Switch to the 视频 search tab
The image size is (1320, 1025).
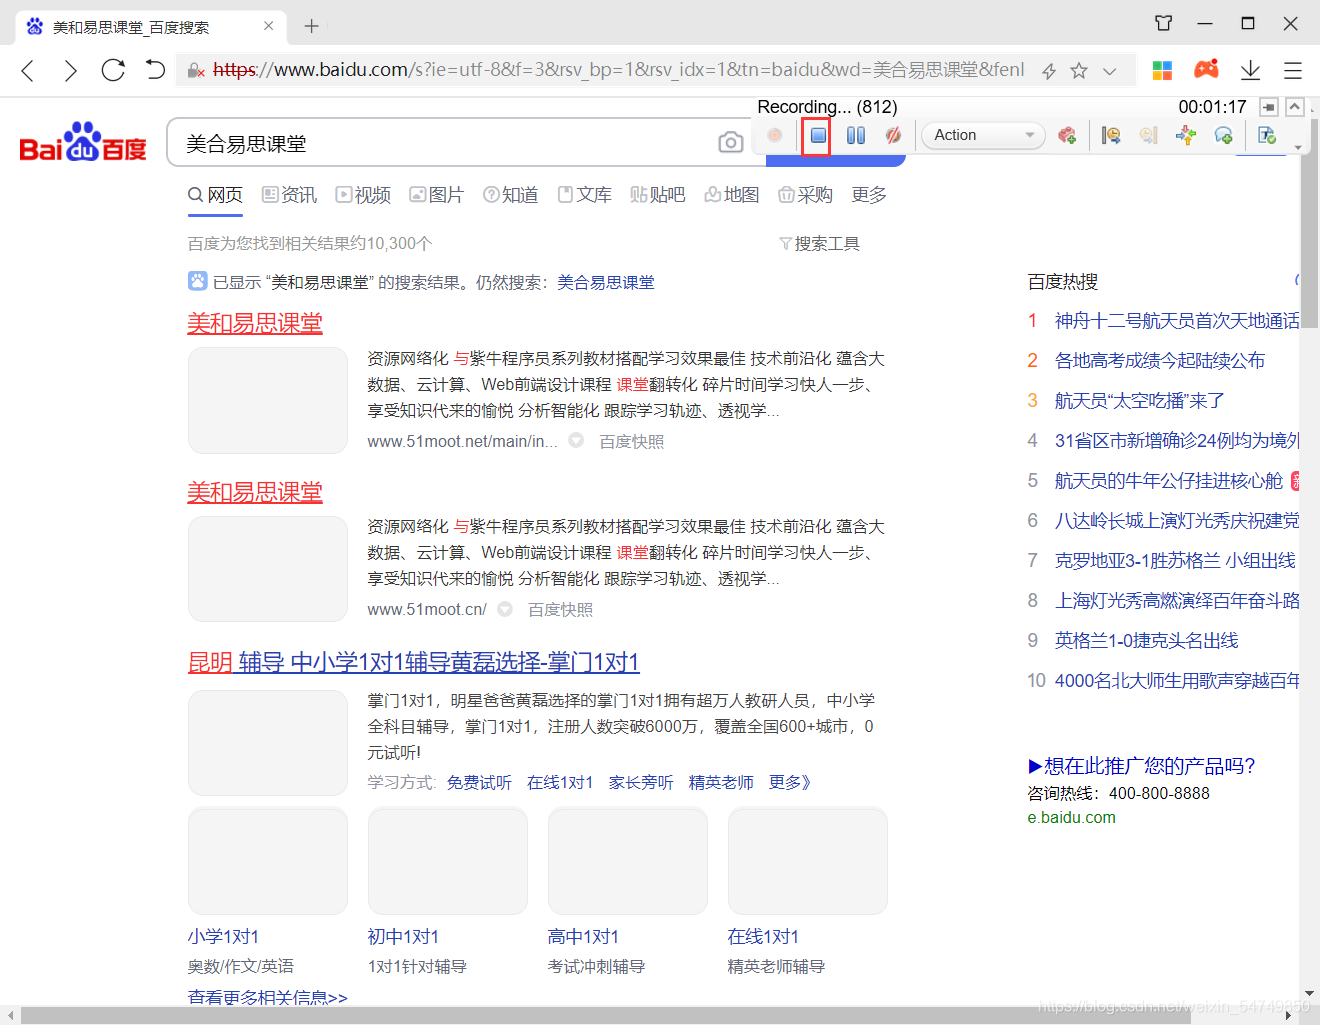pyautogui.click(x=363, y=195)
